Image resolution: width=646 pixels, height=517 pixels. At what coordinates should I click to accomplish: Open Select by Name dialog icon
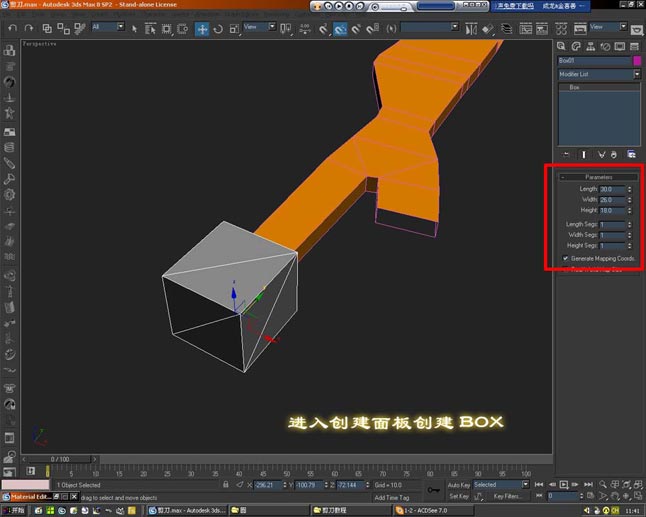(150, 29)
